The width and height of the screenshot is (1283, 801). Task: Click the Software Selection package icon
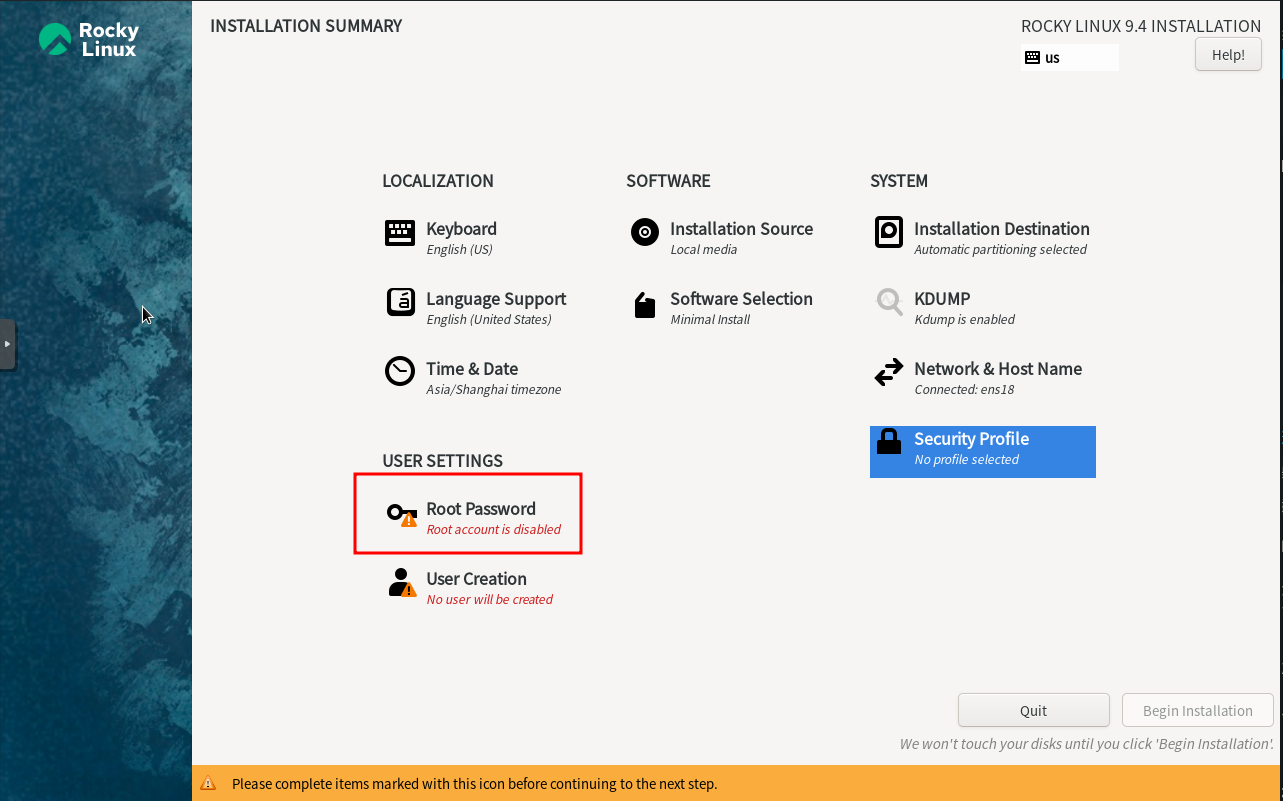click(x=645, y=305)
